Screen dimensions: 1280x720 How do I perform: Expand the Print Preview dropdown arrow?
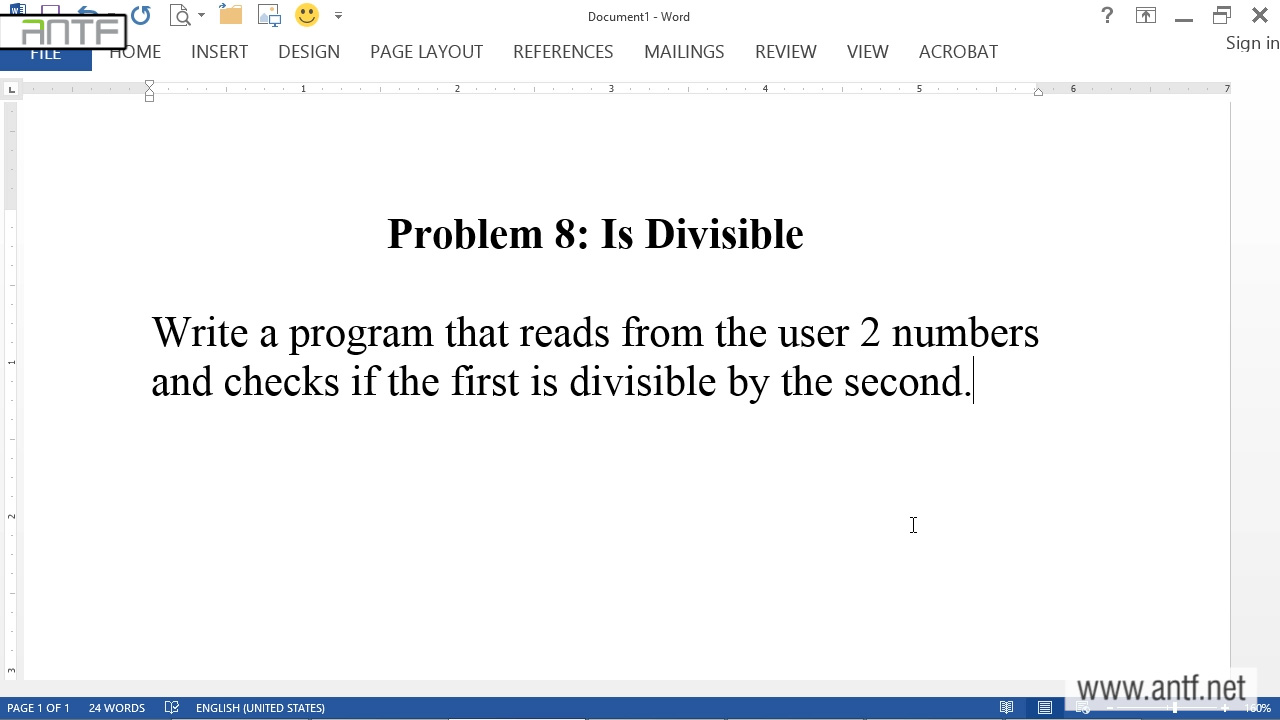[x=201, y=15]
